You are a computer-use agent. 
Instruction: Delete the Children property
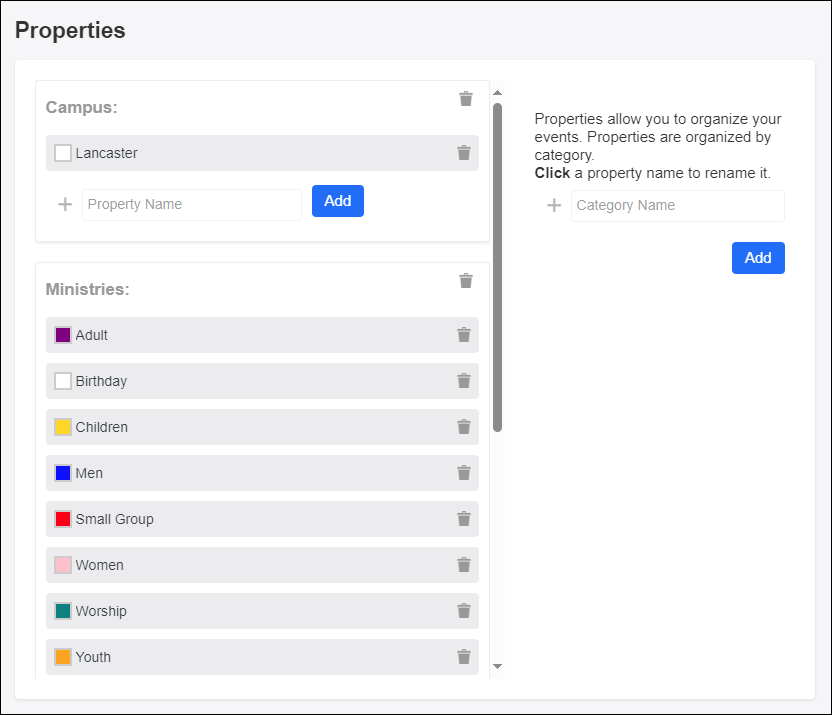(x=463, y=427)
